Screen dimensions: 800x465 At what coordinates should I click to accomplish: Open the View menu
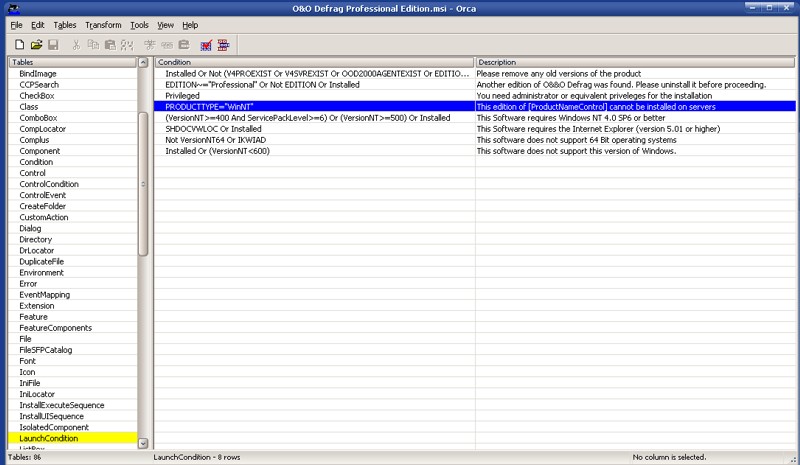165,25
